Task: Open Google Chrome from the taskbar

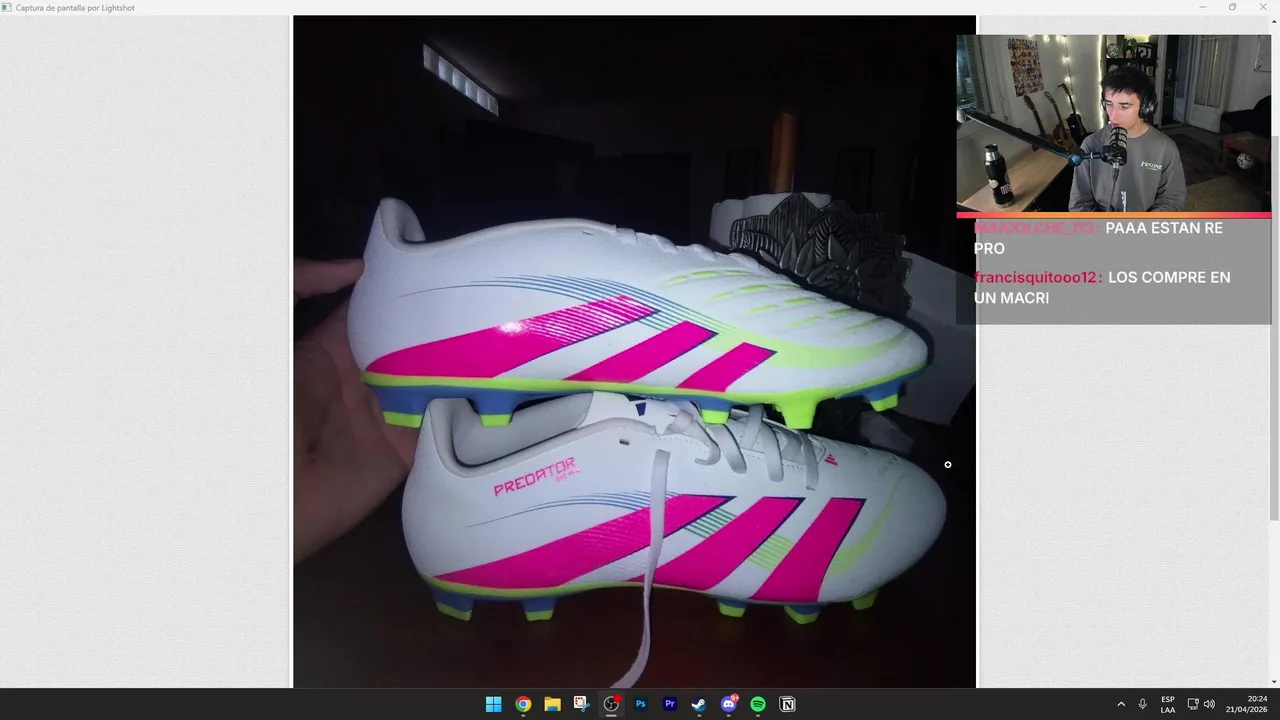Action: coord(523,704)
